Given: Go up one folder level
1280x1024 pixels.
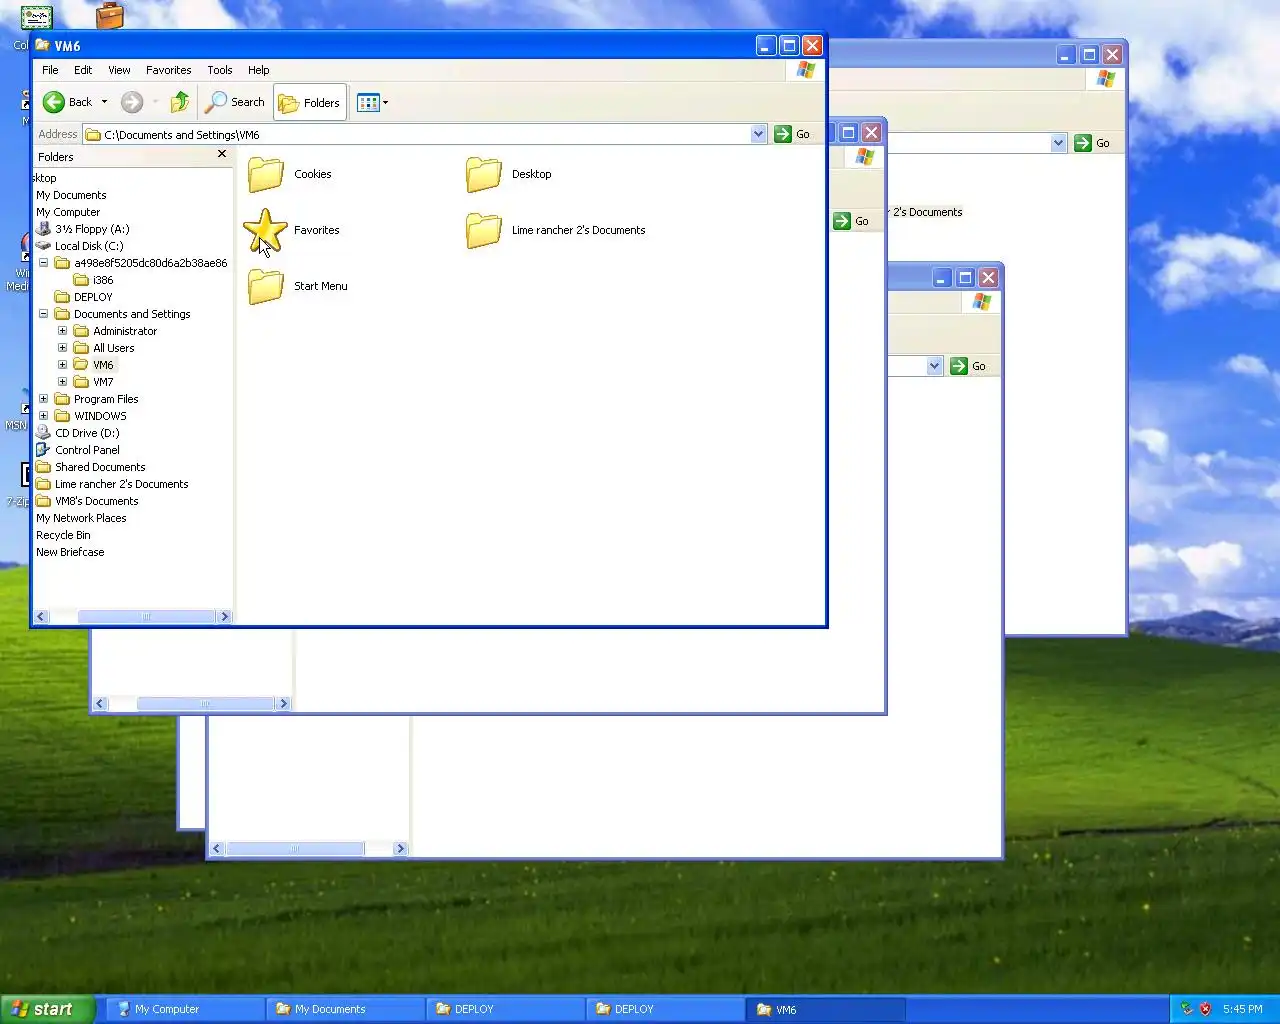Looking at the screenshot, I should click(x=180, y=102).
